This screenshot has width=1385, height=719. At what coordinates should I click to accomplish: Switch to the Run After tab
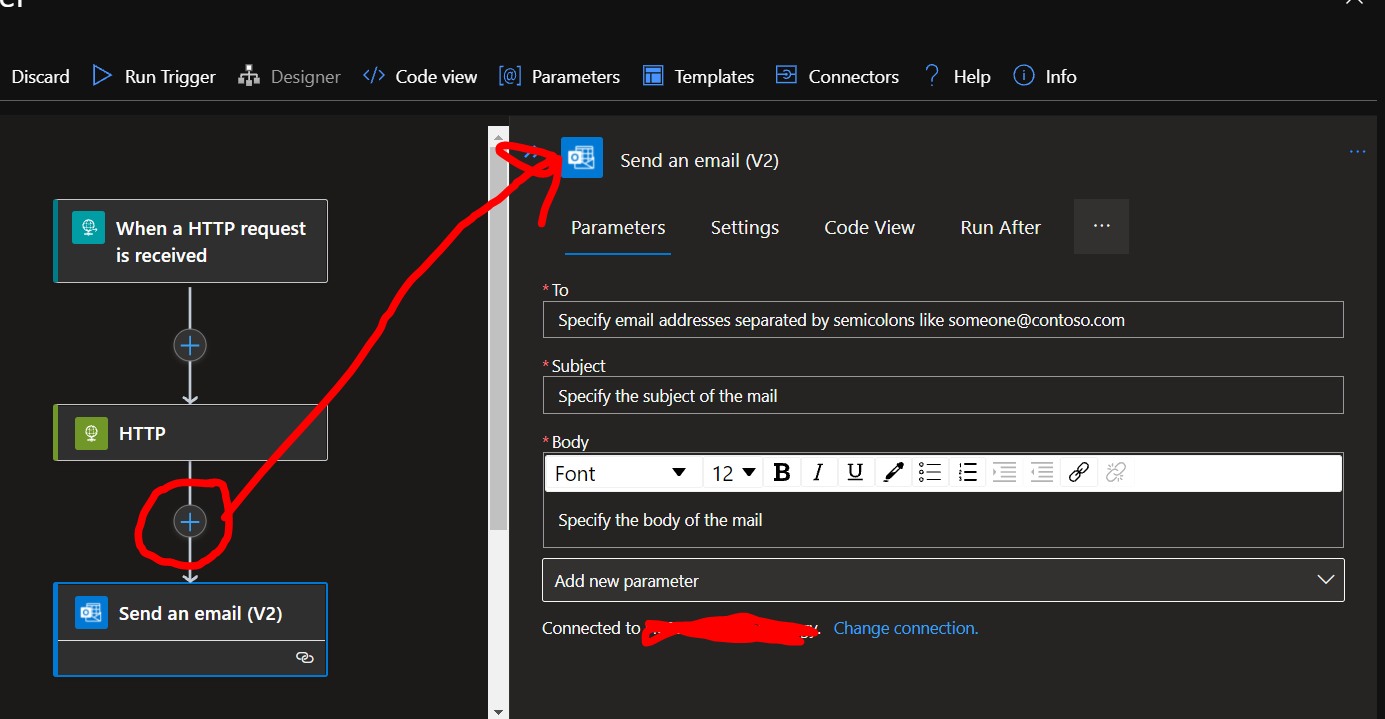click(x=1000, y=227)
